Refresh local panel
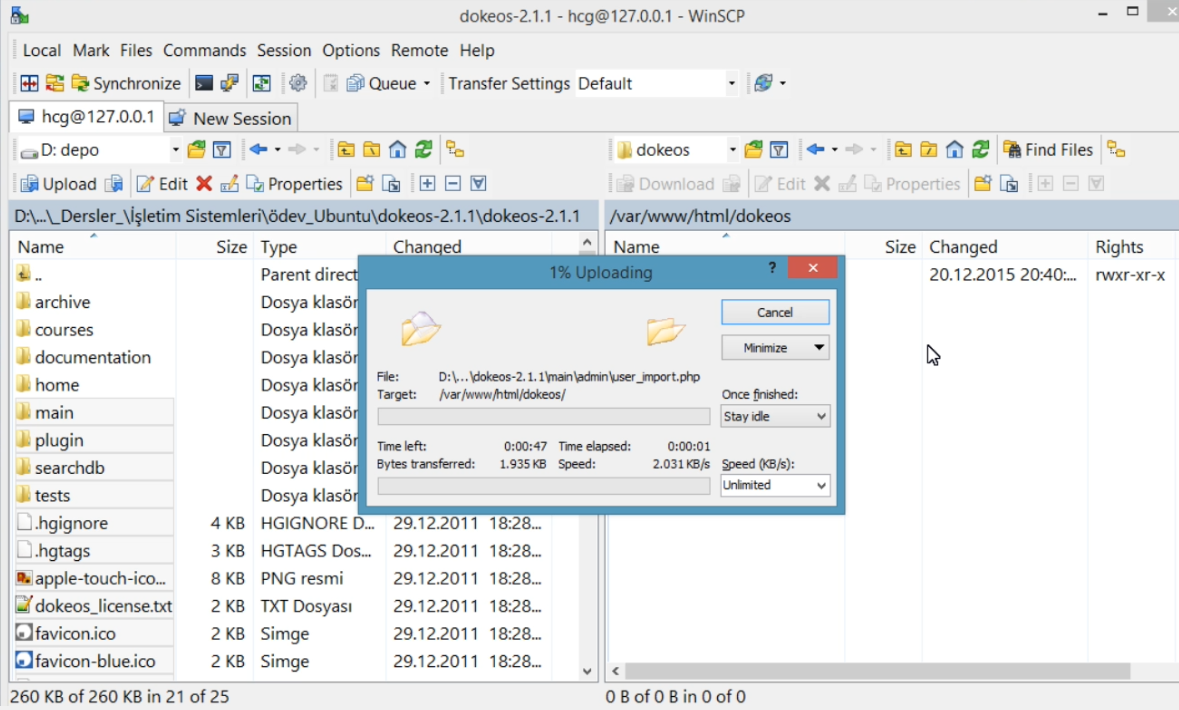Viewport: 1179px width, 710px height. tap(423, 150)
